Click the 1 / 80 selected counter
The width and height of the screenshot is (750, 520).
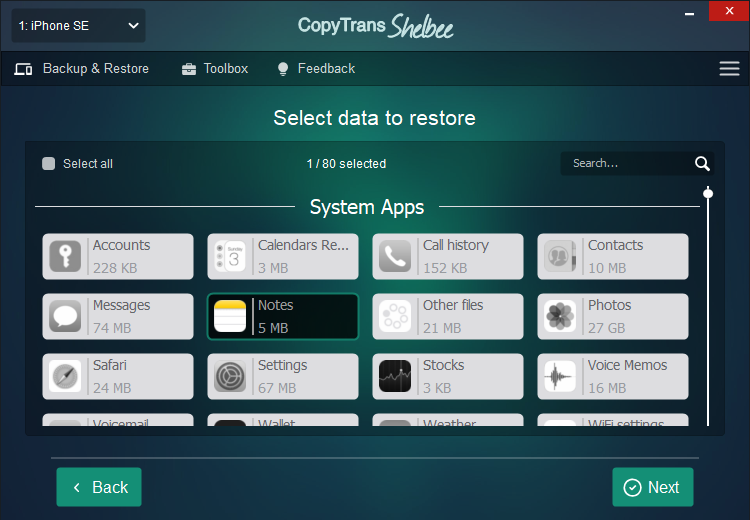(x=346, y=164)
